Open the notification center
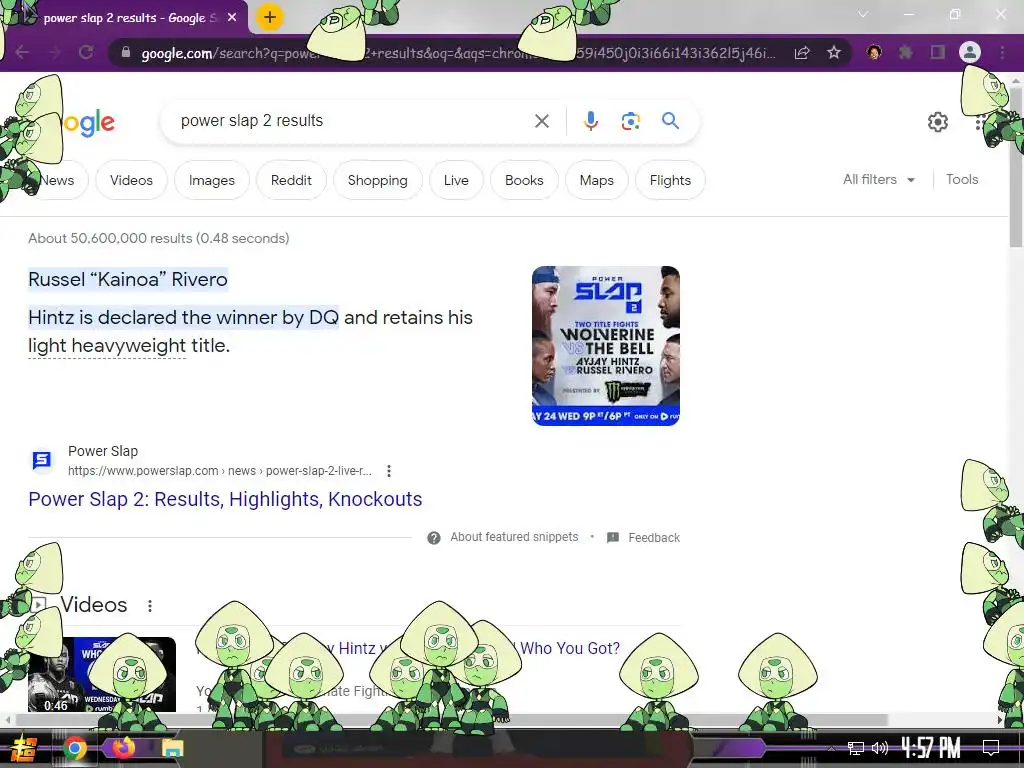 tap(991, 748)
